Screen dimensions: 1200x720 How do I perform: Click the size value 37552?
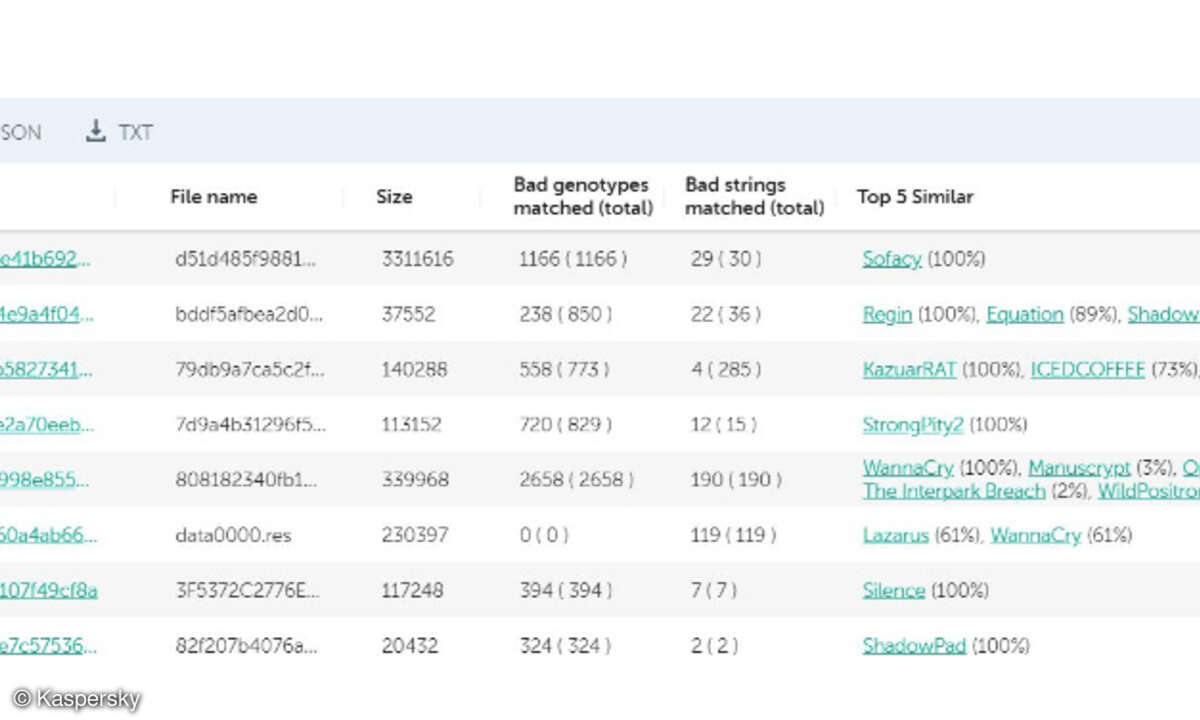tap(408, 314)
